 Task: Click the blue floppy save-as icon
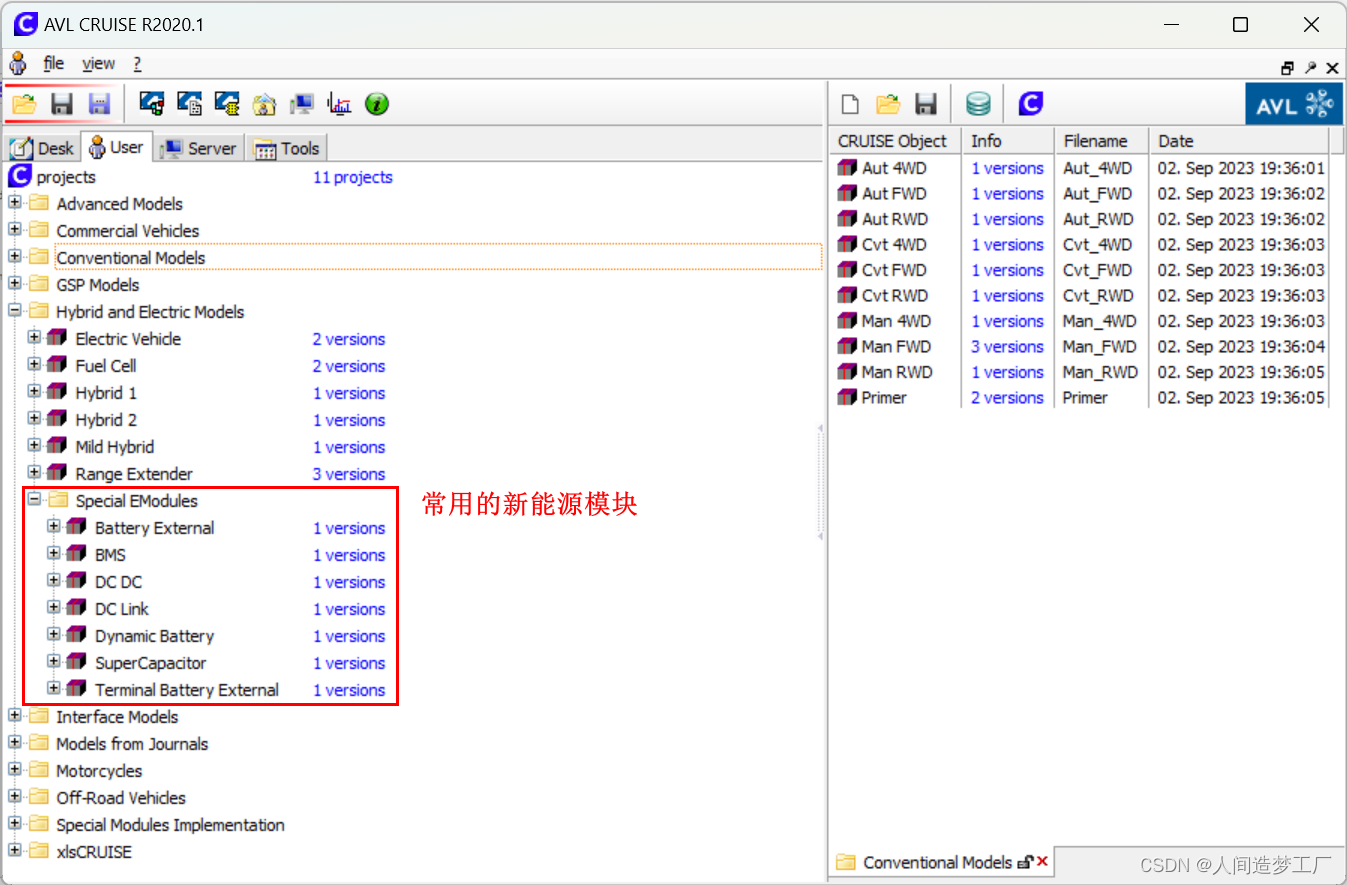99,103
